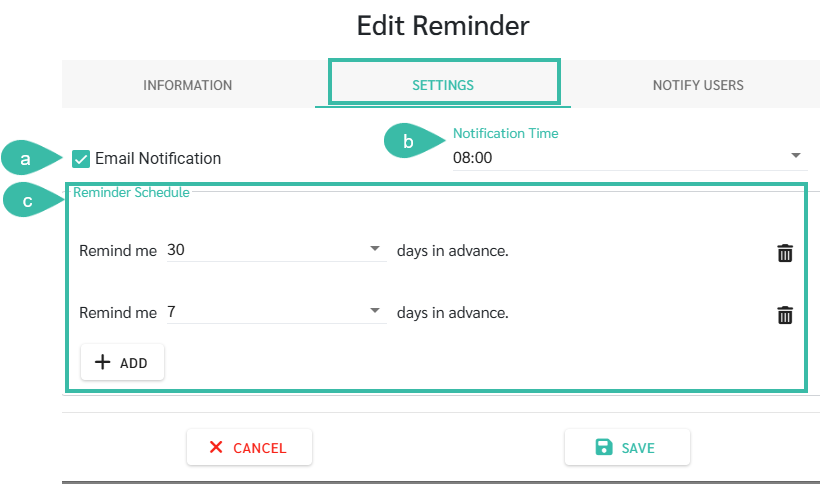Delete the 30 days reminder row
Viewport: 820px width, 484px height.
click(785, 253)
